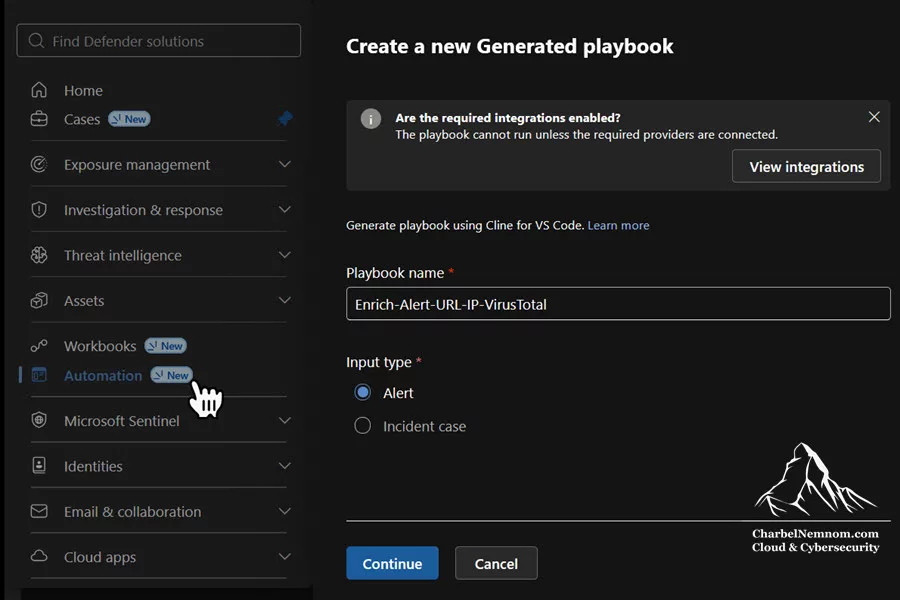This screenshot has width=900, height=600.
Task: Click the Playbook name input field
Action: pos(618,304)
